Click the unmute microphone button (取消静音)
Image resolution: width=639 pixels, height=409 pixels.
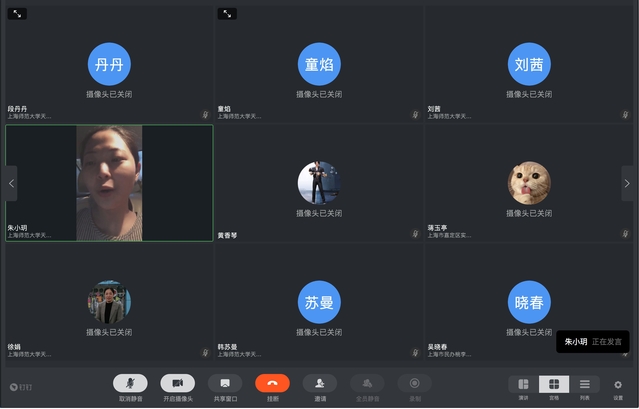click(130, 383)
